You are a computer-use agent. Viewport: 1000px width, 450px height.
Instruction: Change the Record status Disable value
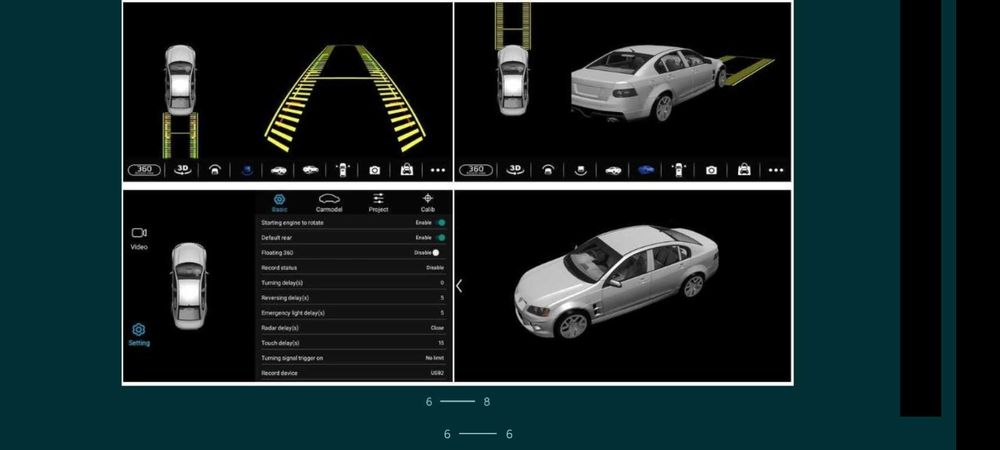pos(435,268)
